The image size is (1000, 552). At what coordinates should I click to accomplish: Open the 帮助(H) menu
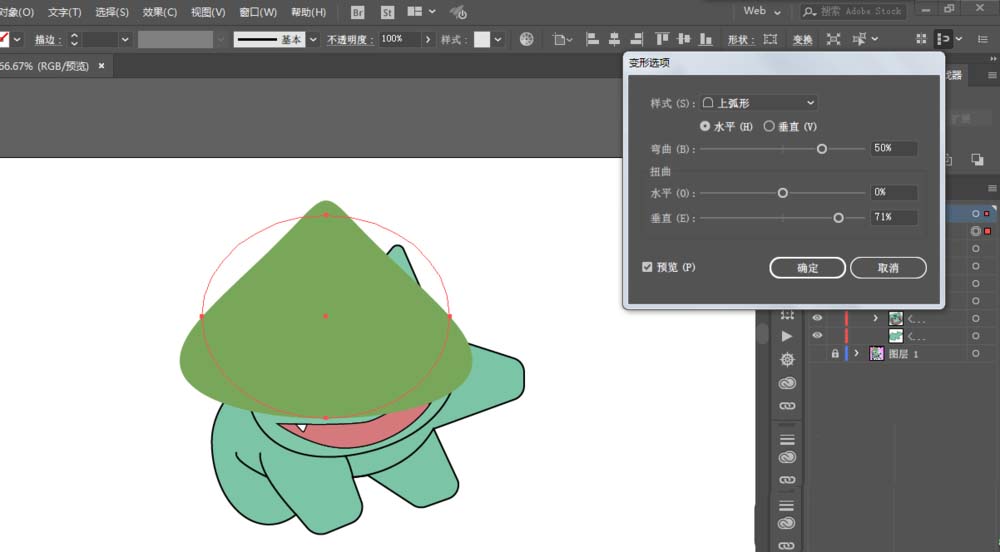click(308, 12)
